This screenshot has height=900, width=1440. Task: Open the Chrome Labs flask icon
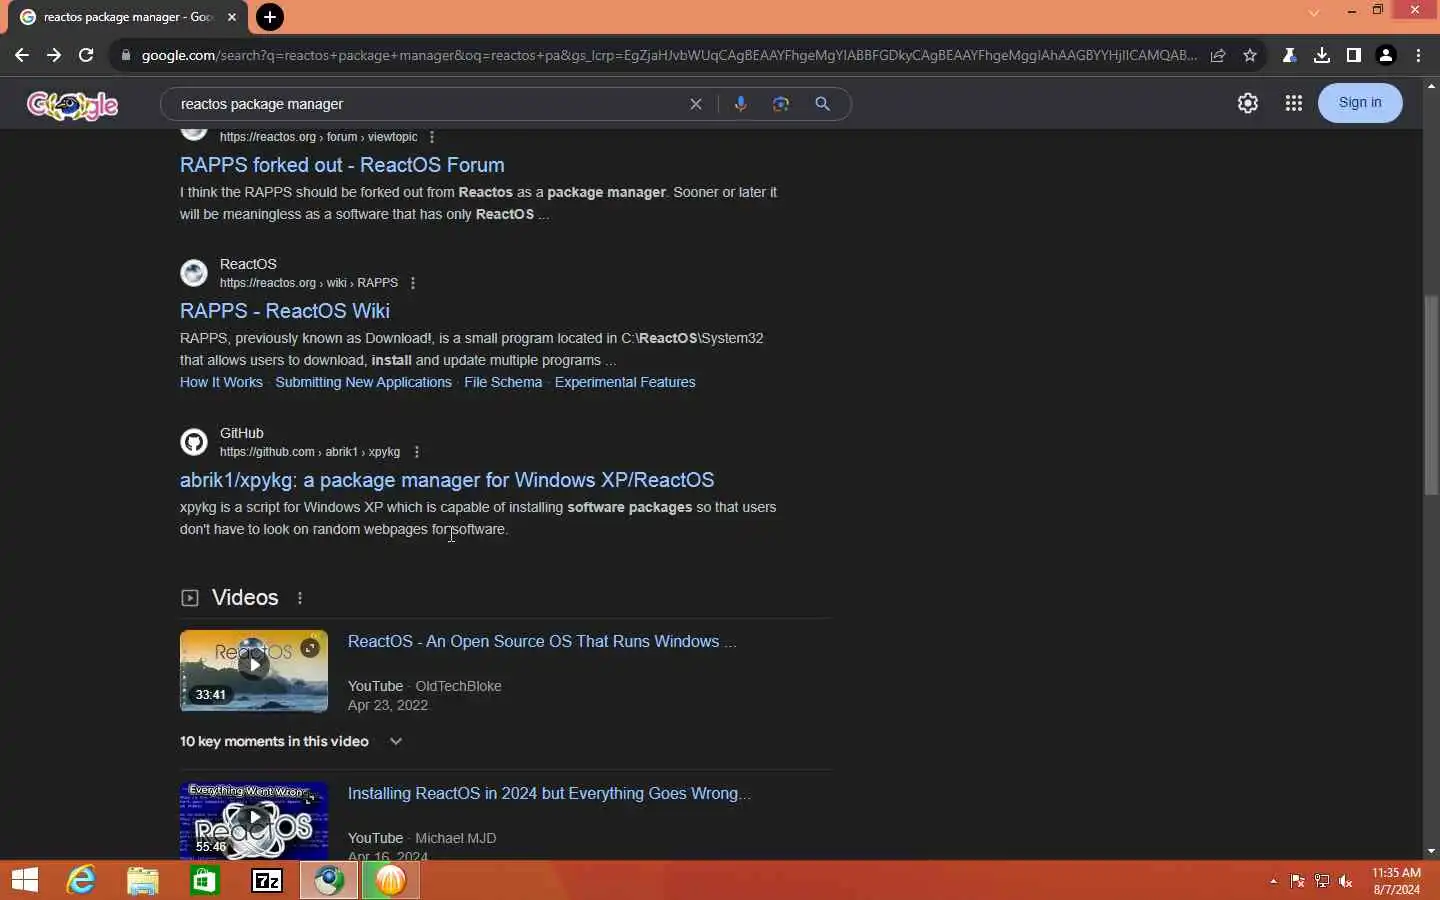pos(1290,56)
